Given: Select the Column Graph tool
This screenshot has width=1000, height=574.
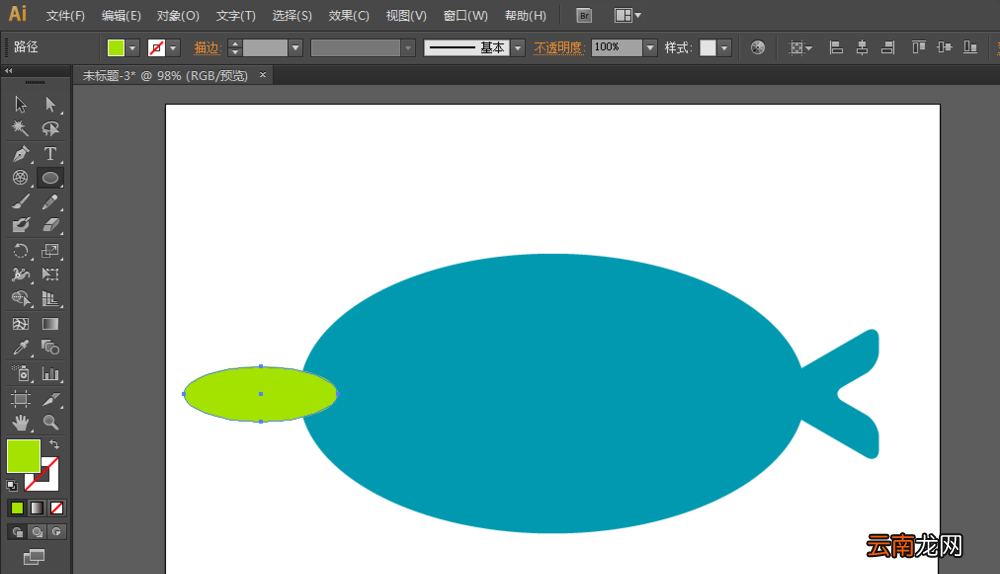Looking at the screenshot, I should pyautogui.click(x=50, y=373).
